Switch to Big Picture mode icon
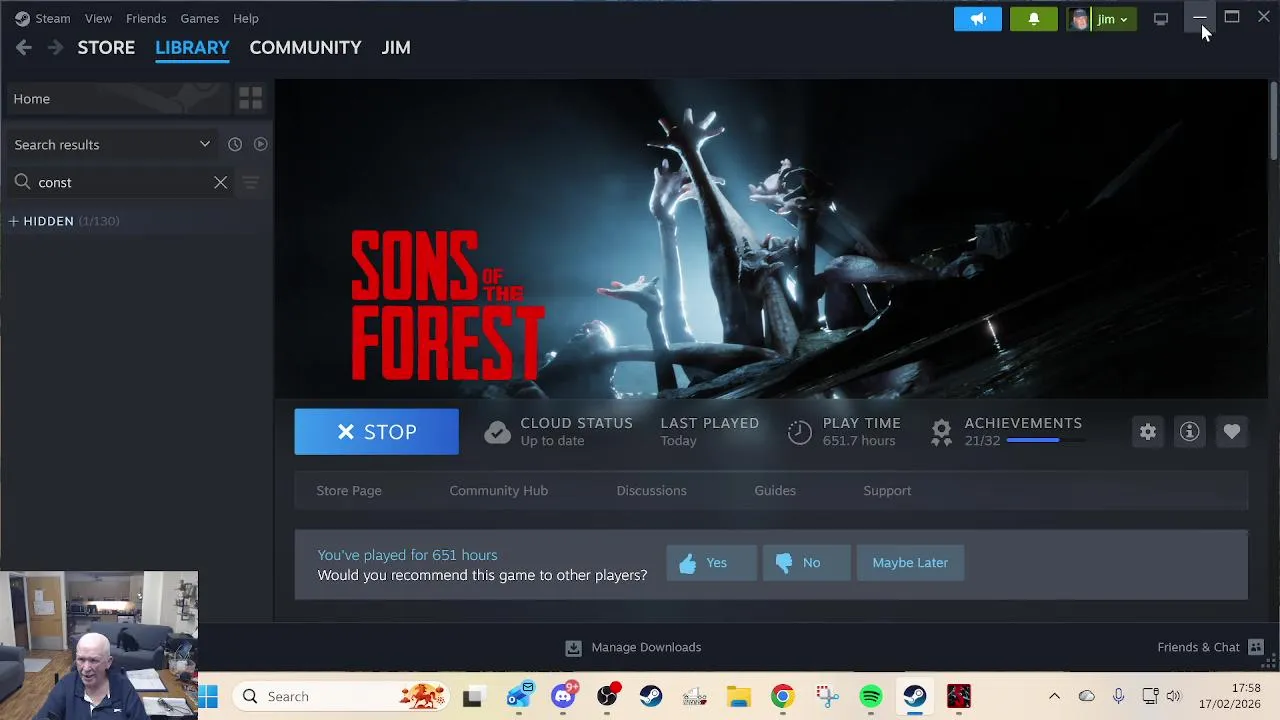This screenshot has width=1280, height=720. point(1161,19)
